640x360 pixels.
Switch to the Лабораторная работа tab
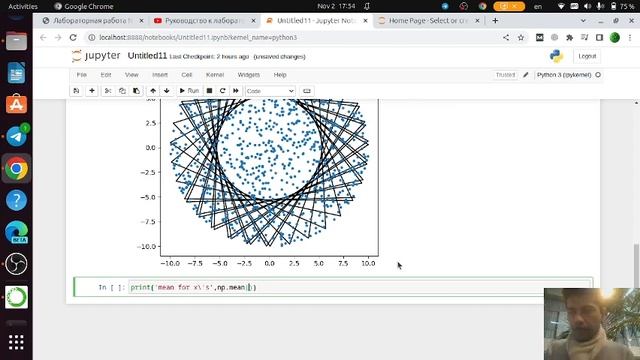[93, 20]
